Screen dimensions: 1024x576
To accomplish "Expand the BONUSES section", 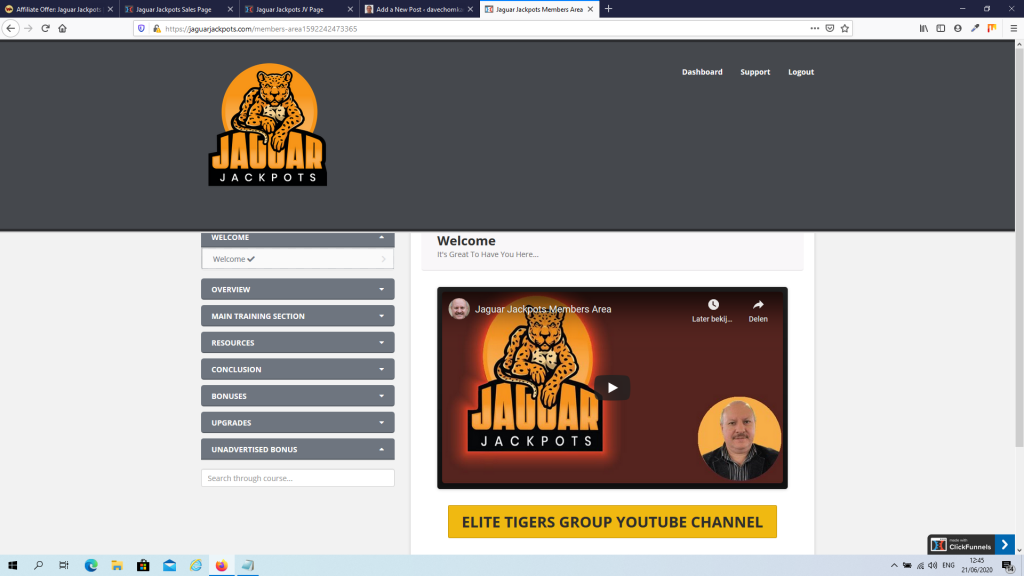I will tap(298, 396).
